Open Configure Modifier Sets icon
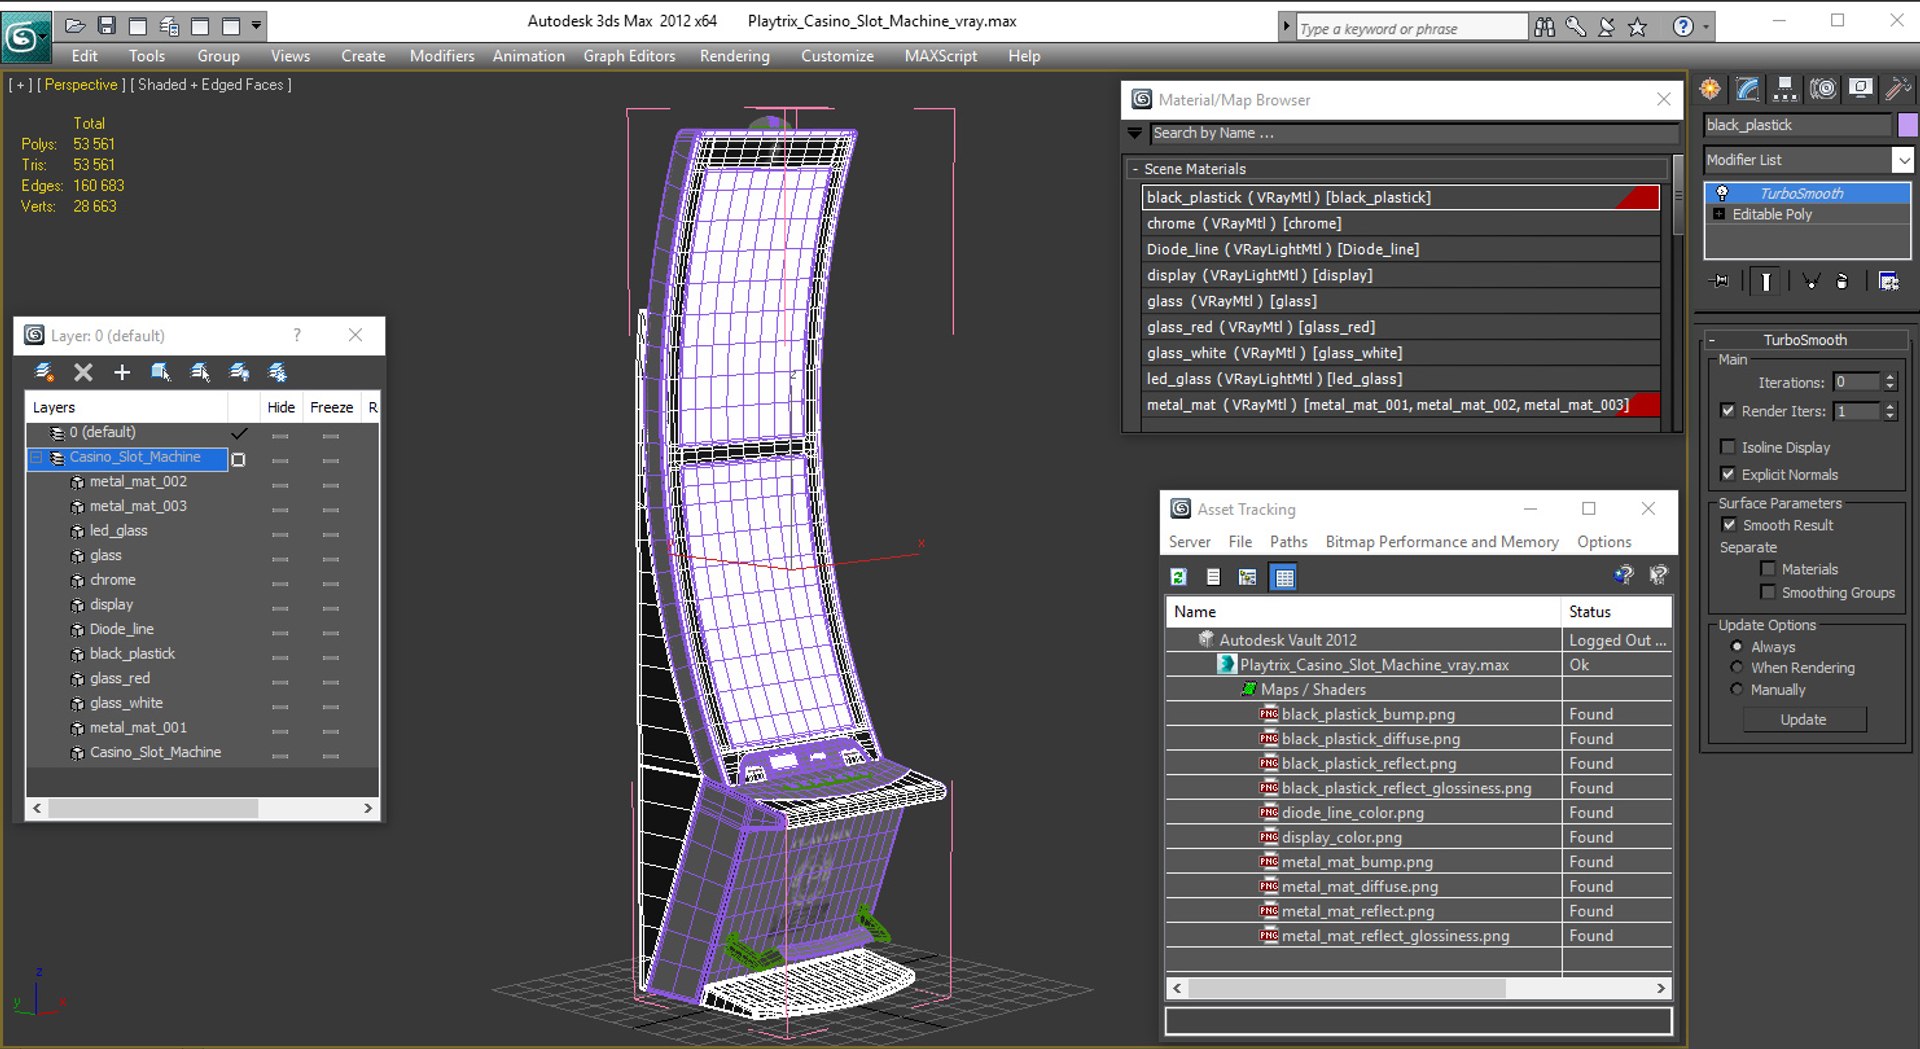 pos(1888,281)
